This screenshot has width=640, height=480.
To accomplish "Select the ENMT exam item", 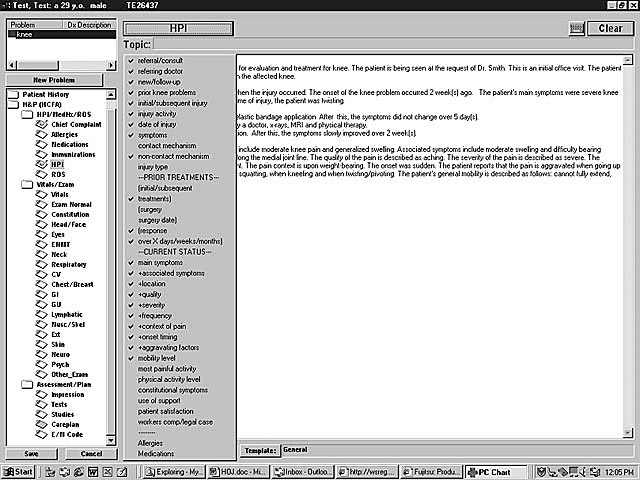I will [x=60, y=244].
